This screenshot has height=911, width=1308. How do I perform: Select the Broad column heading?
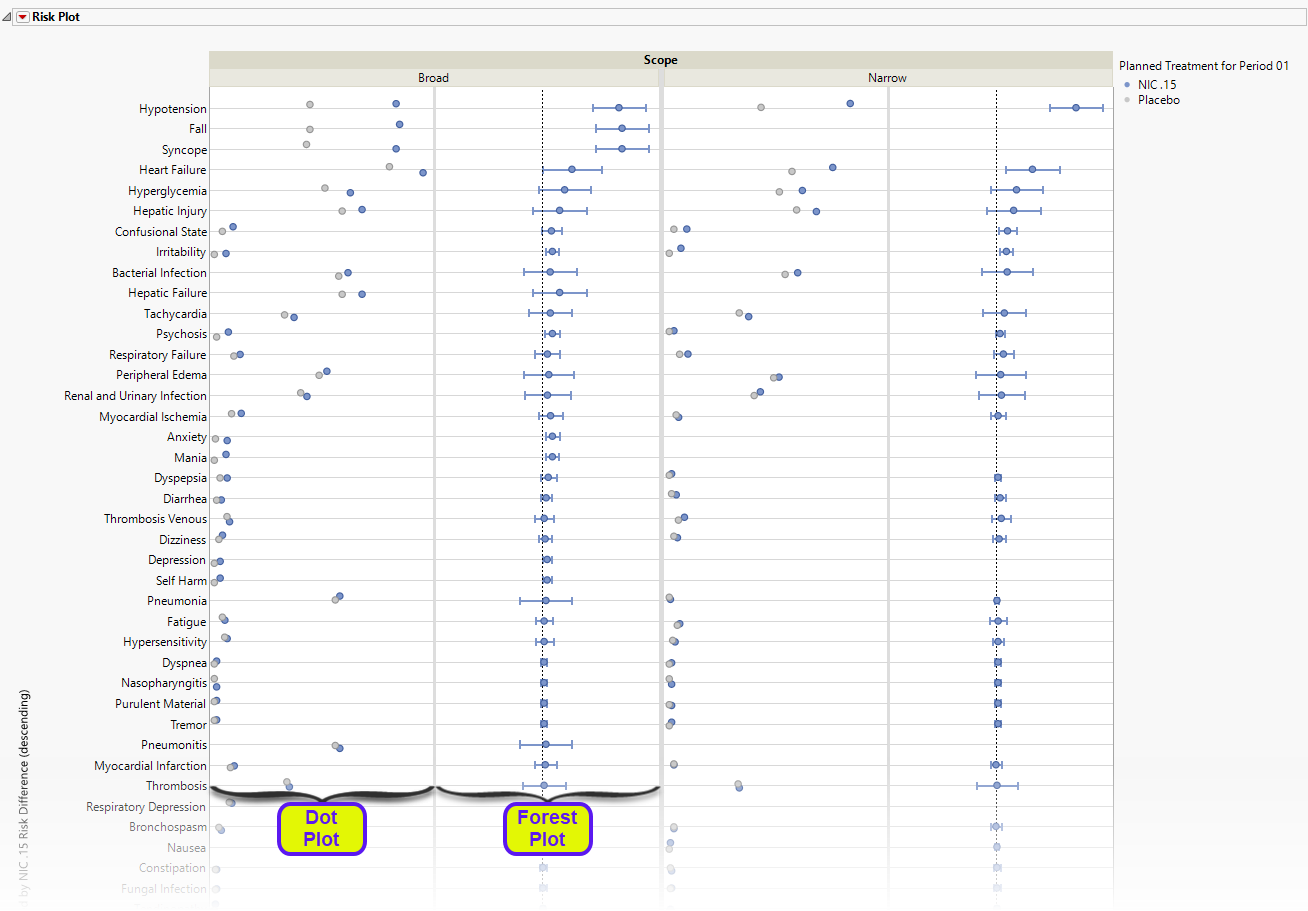click(x=433, y=77)
